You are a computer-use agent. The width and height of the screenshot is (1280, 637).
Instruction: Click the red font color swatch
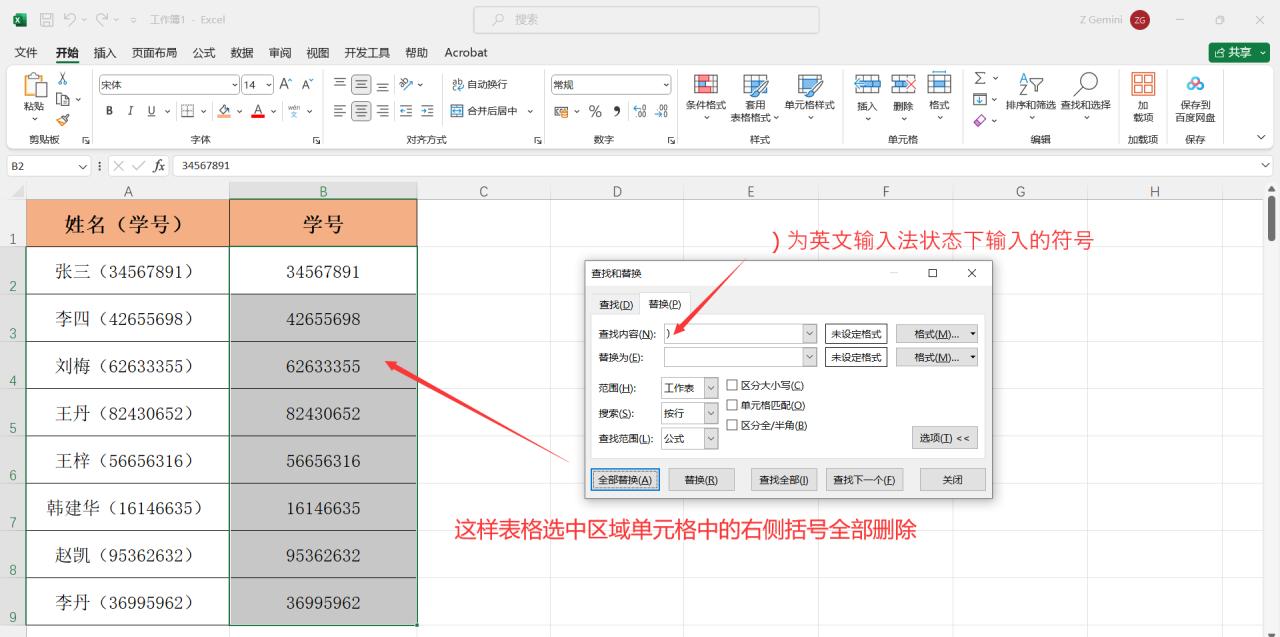tap(258, 111)
